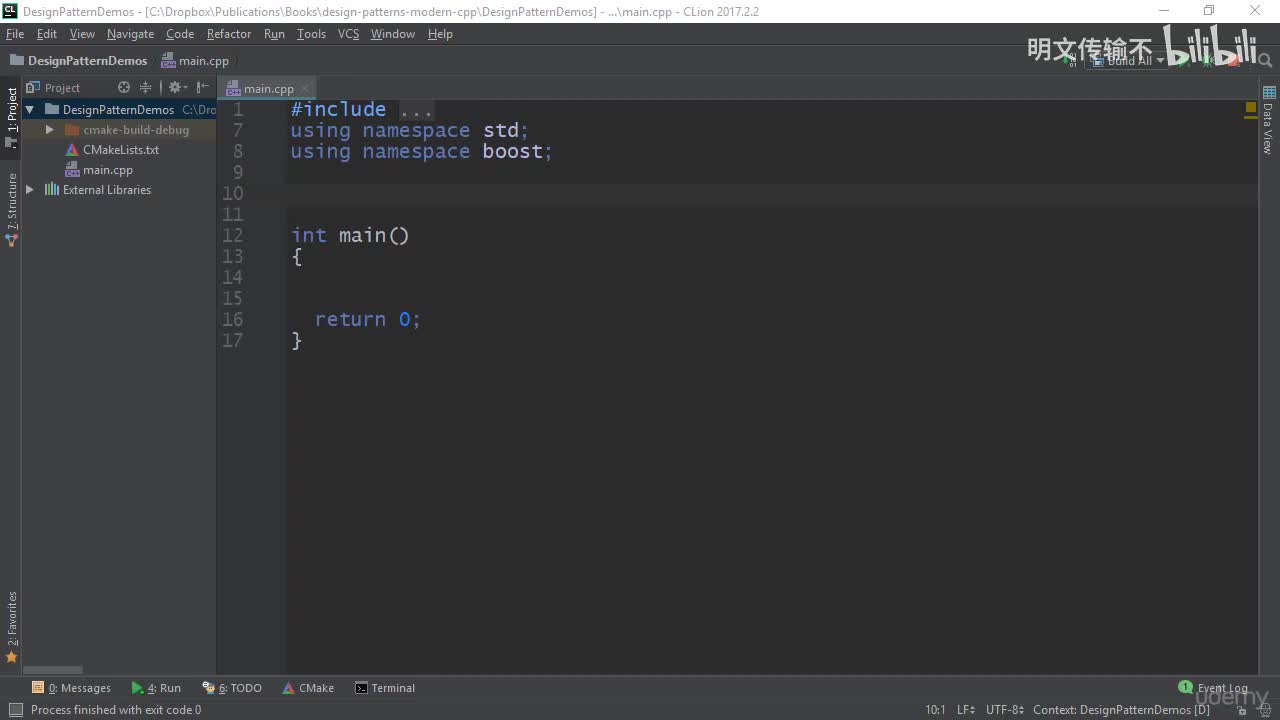1280x720 pixels.
Task: Open the Refactor menu
Action: (x=229, y=34)
